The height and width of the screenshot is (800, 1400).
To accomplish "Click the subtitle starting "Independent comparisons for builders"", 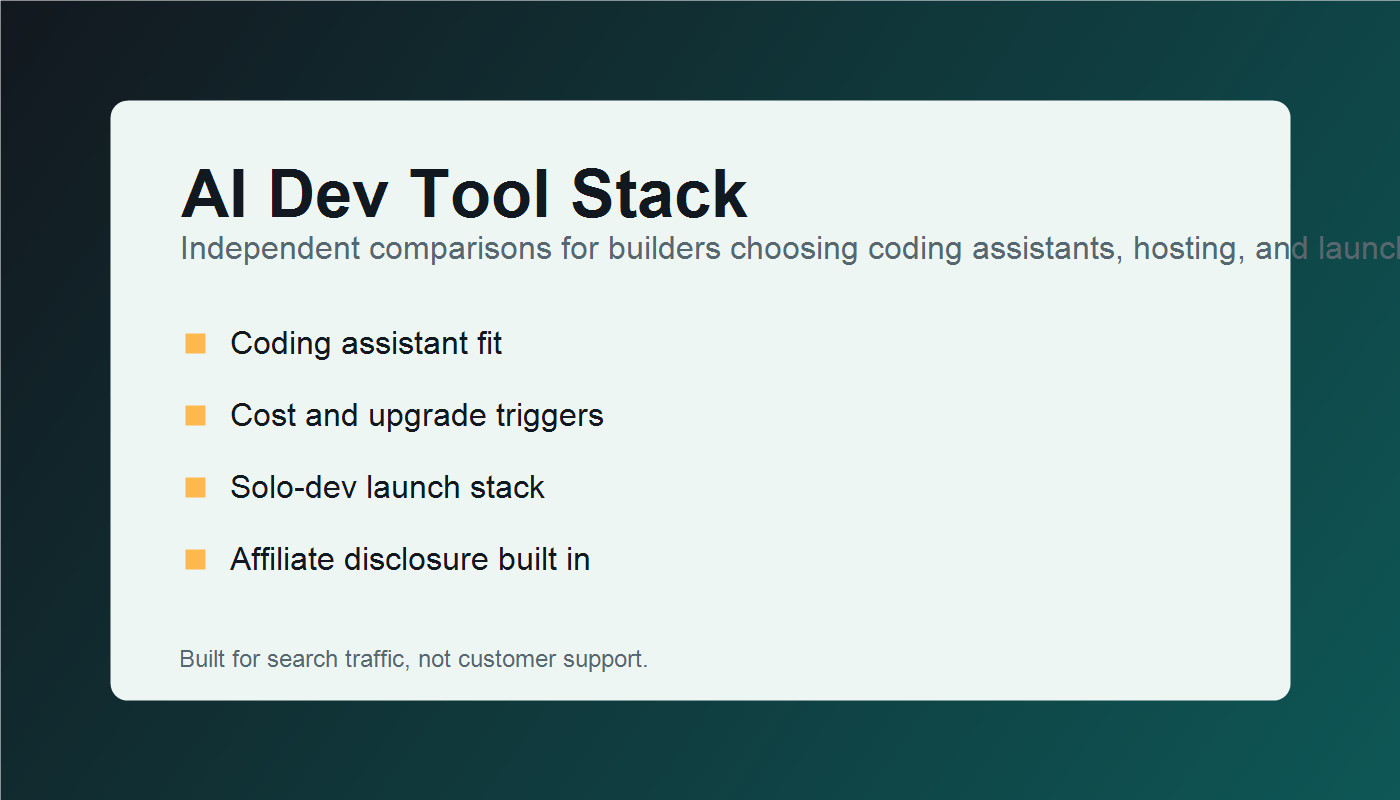I will 790,248.
